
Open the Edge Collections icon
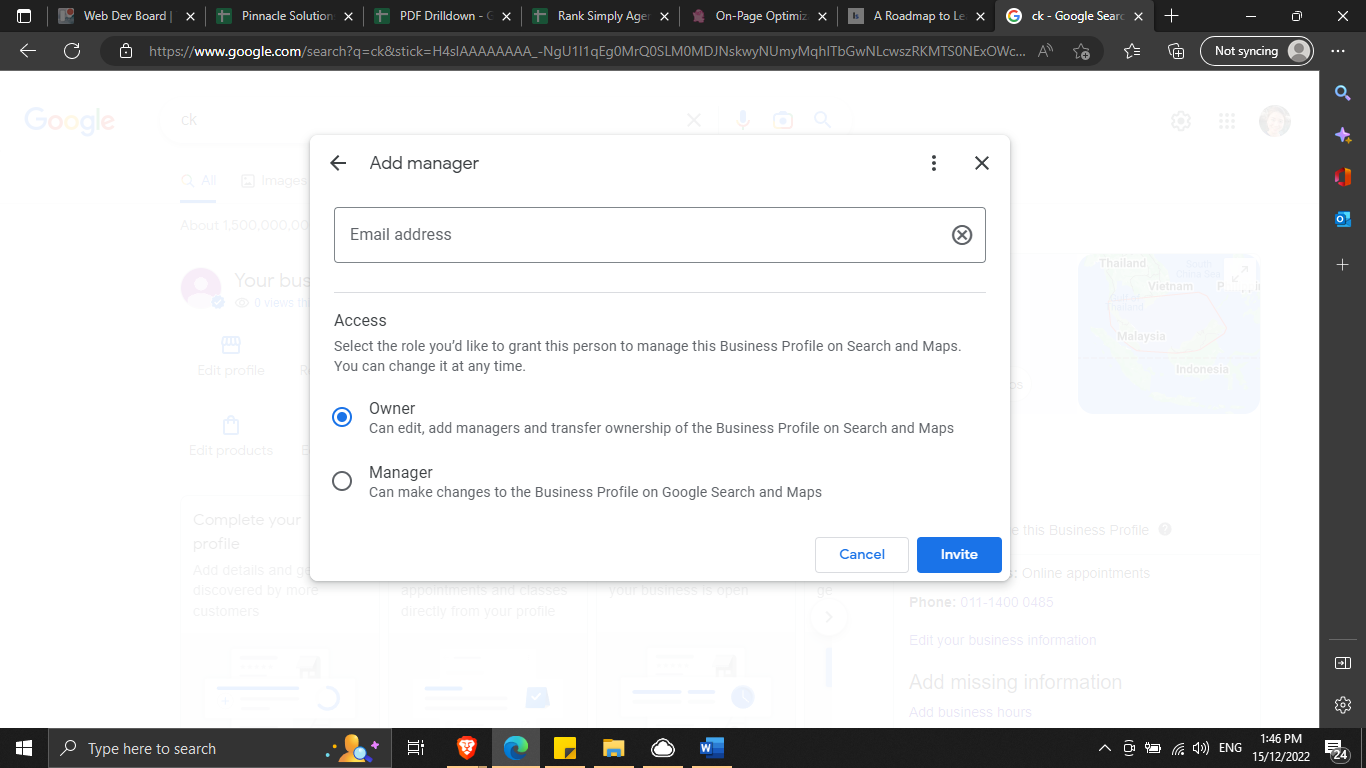(1177, 51)
